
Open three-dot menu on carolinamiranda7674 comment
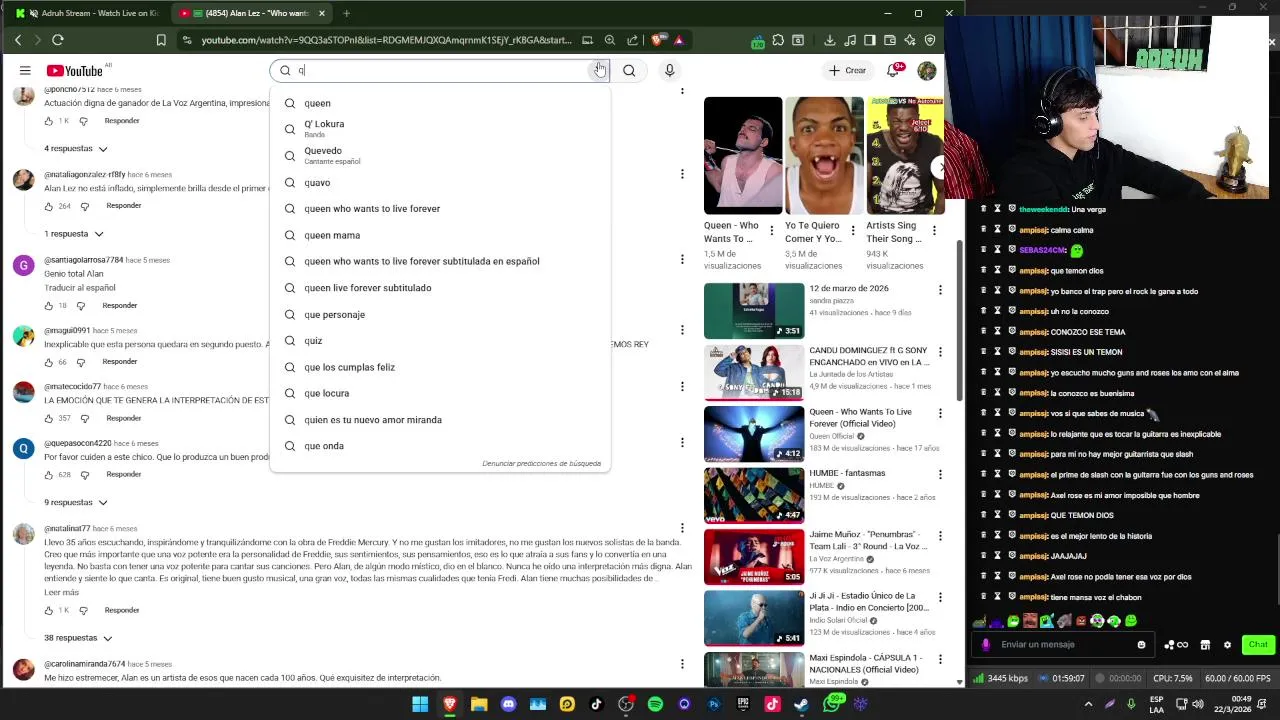click(x=682, y=664)
